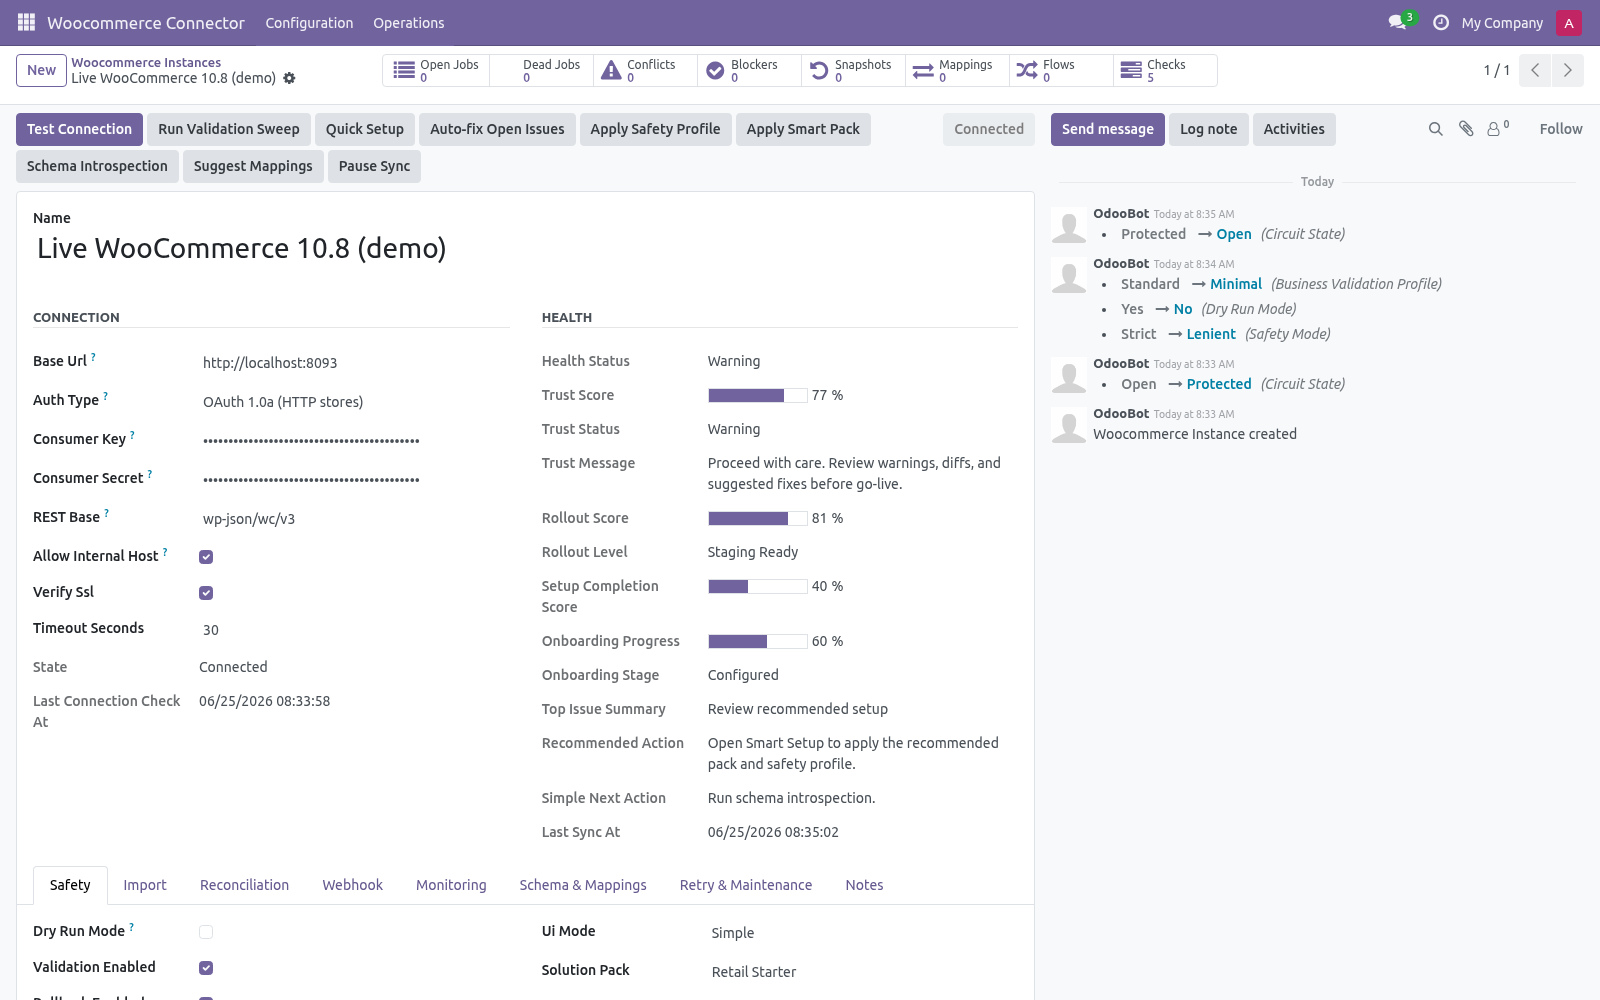View Blockers stat button

(749, 70)
